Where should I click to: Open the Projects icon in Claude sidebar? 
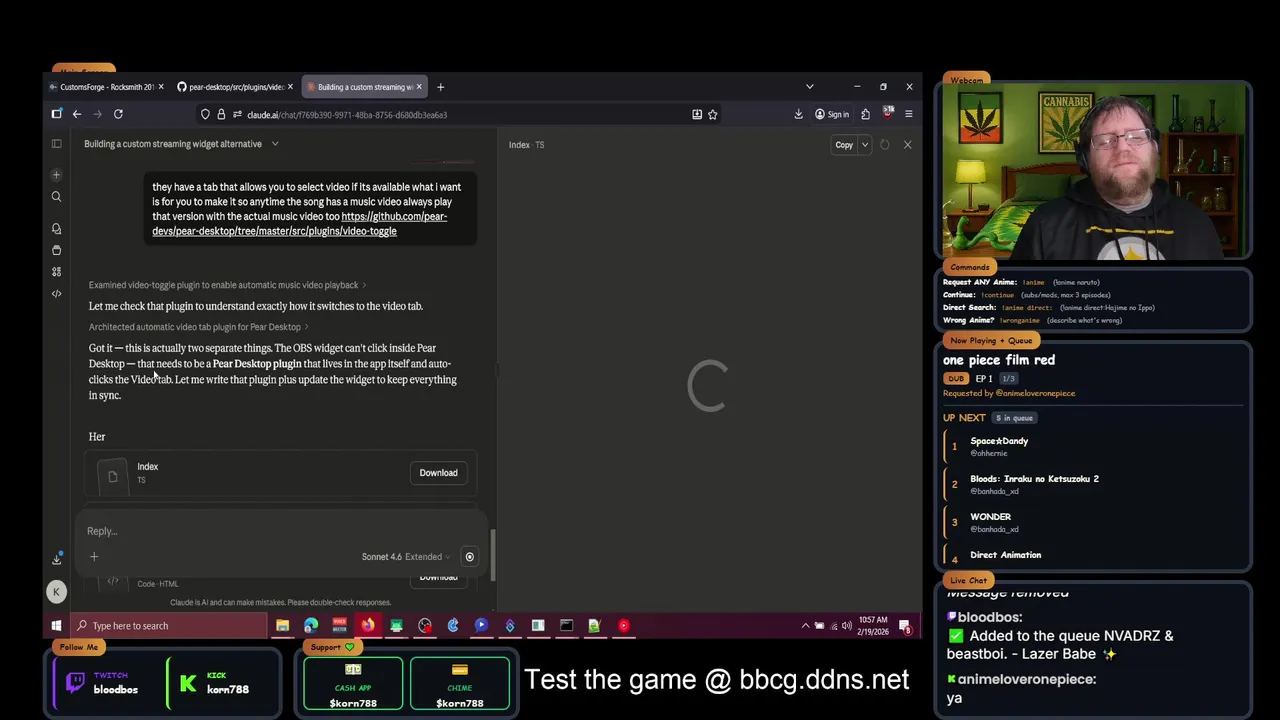pyautogui.click(x=56, y=250)
